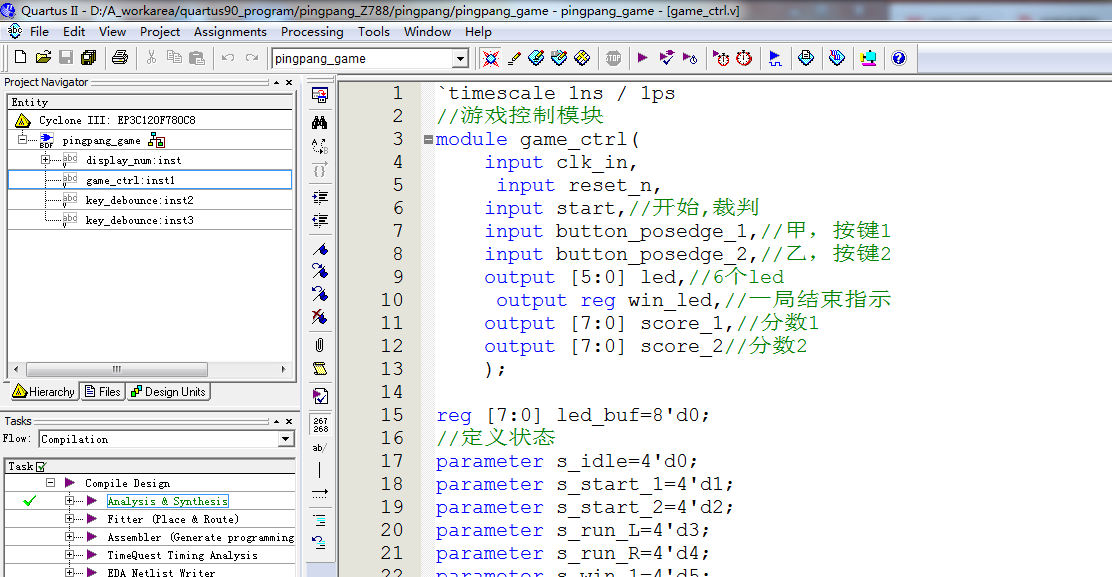
Task: Collapse module game_ctrl code fold marker
Action: pos(428,140)
